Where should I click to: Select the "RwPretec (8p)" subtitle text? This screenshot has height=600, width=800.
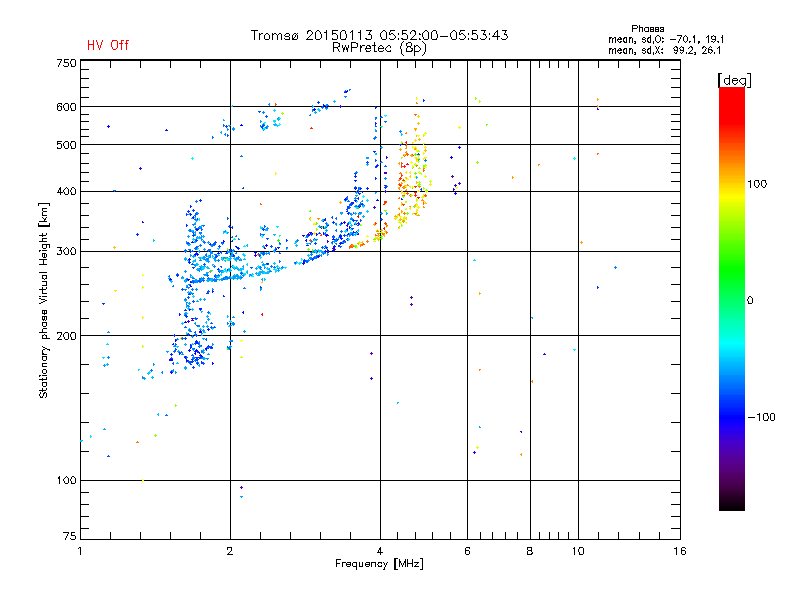coord(379,47)
